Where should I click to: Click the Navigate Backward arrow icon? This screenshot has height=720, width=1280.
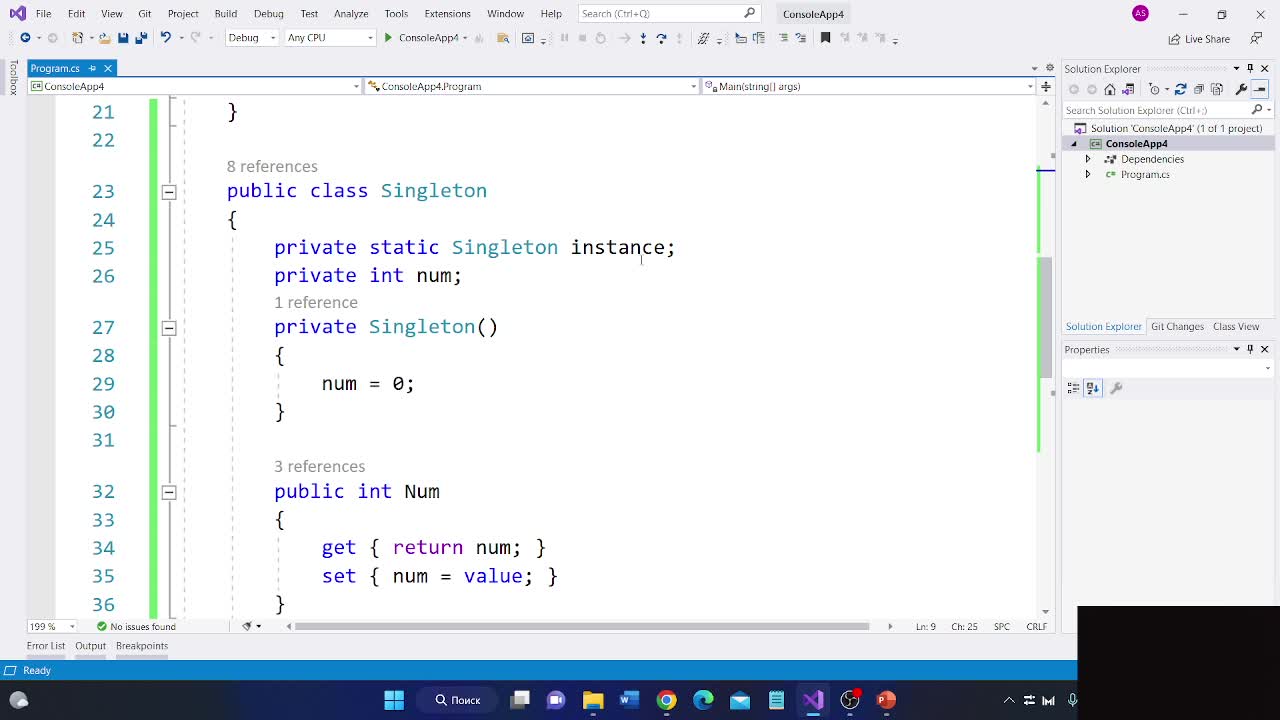pos(25,38)
